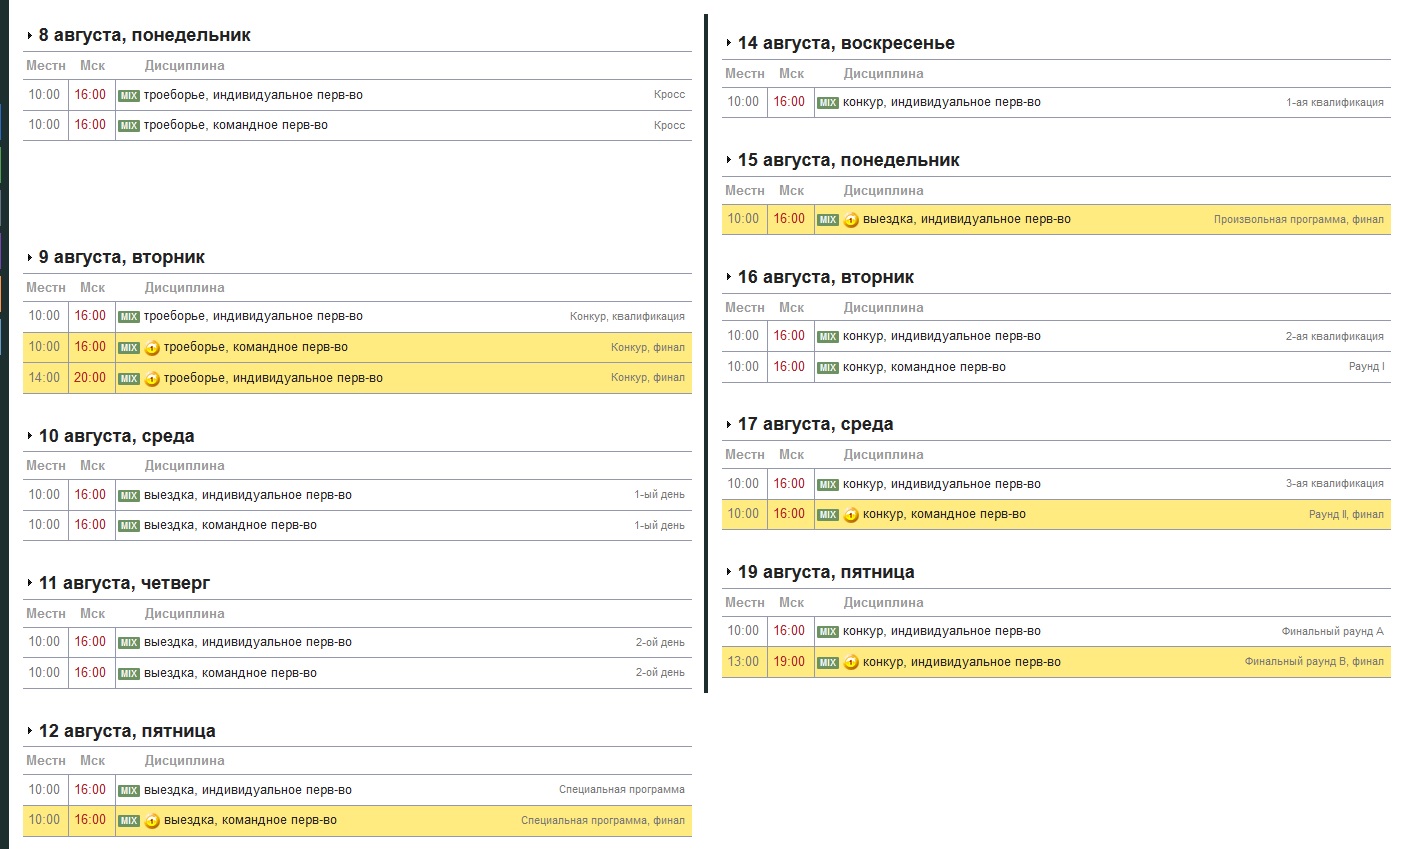Toggle the triangle beside '14 августа, воскресенье'
The image size is (1405, 849).
point(729,44)
